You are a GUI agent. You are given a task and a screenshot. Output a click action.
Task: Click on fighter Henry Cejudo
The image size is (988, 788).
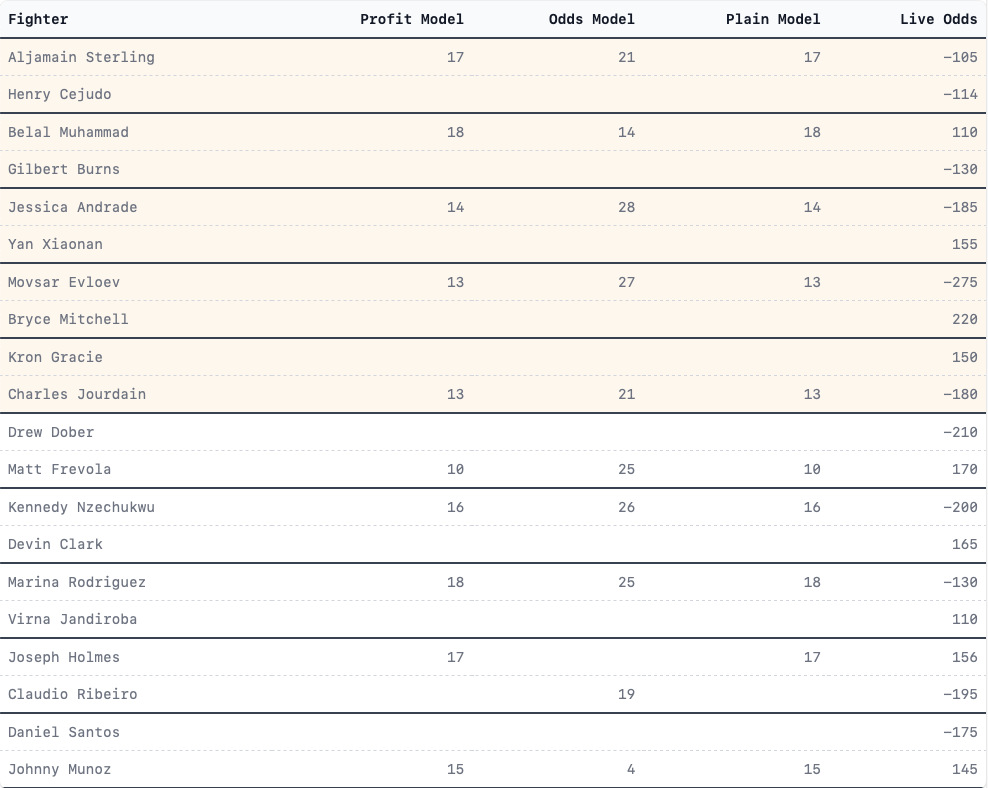coord(60,94)
